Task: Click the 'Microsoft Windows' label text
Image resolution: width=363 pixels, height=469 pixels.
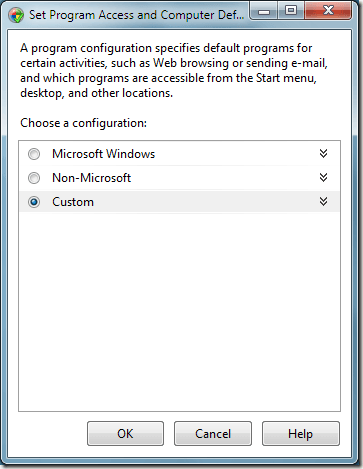Action: [x=104, y=154]
